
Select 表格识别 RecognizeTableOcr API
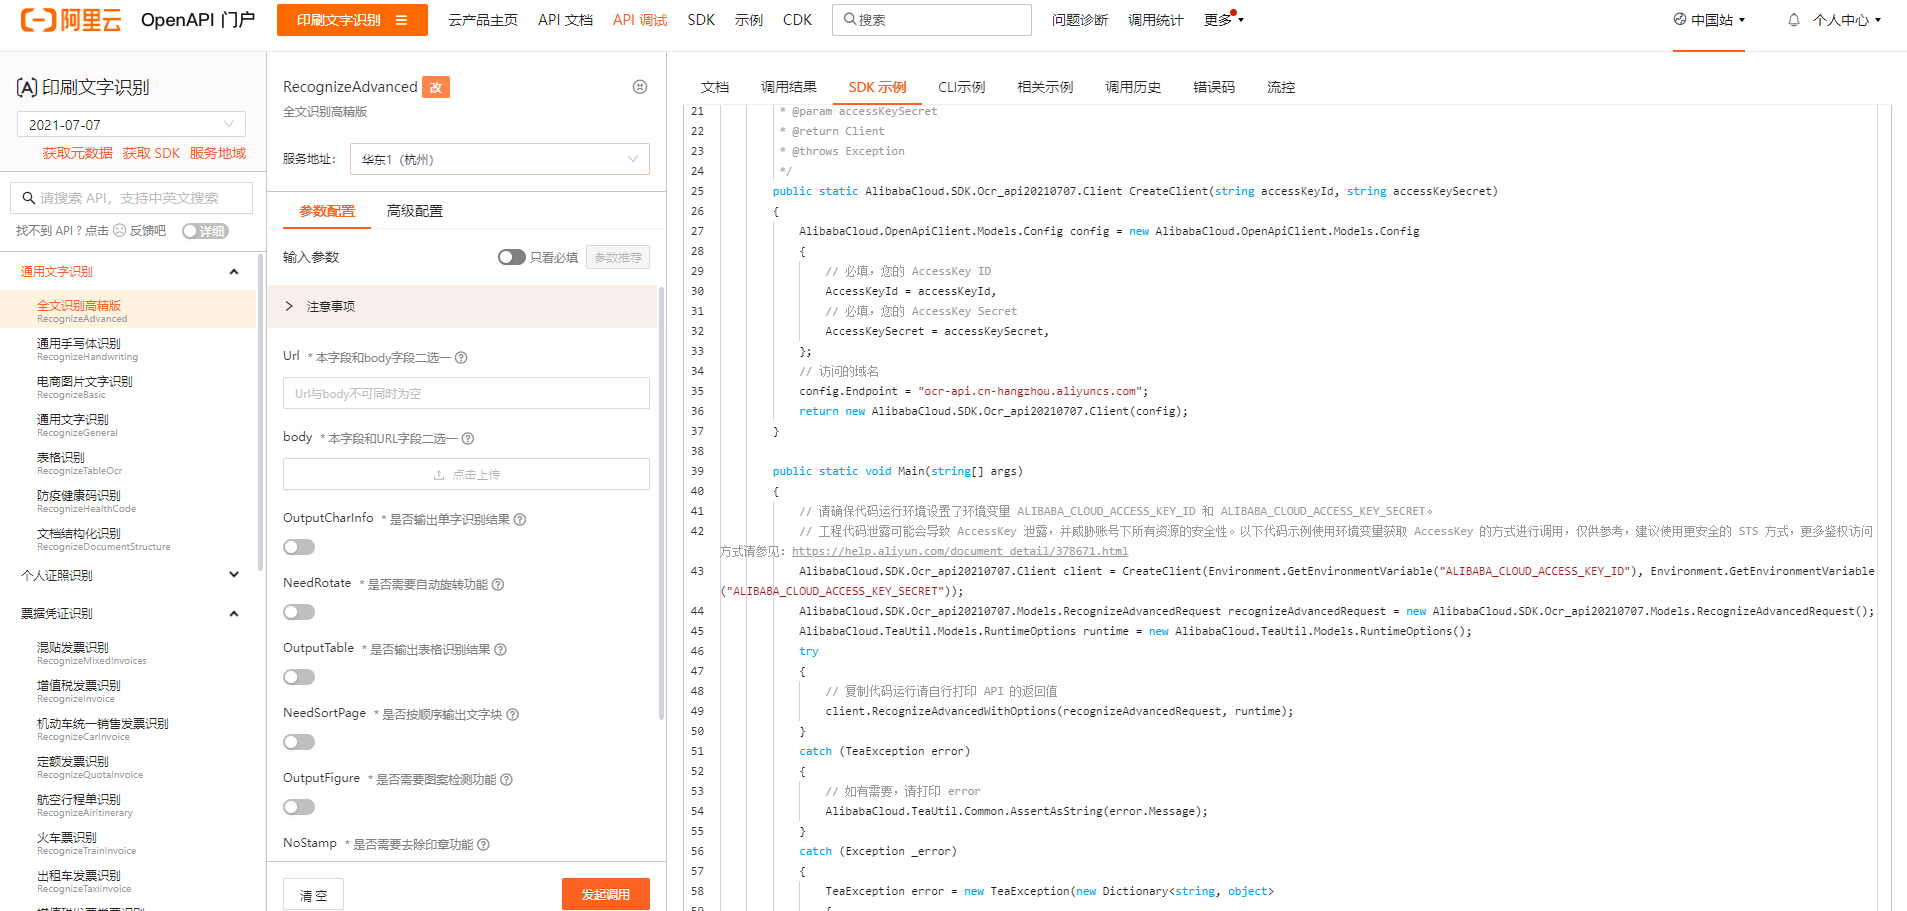point(128,462)
